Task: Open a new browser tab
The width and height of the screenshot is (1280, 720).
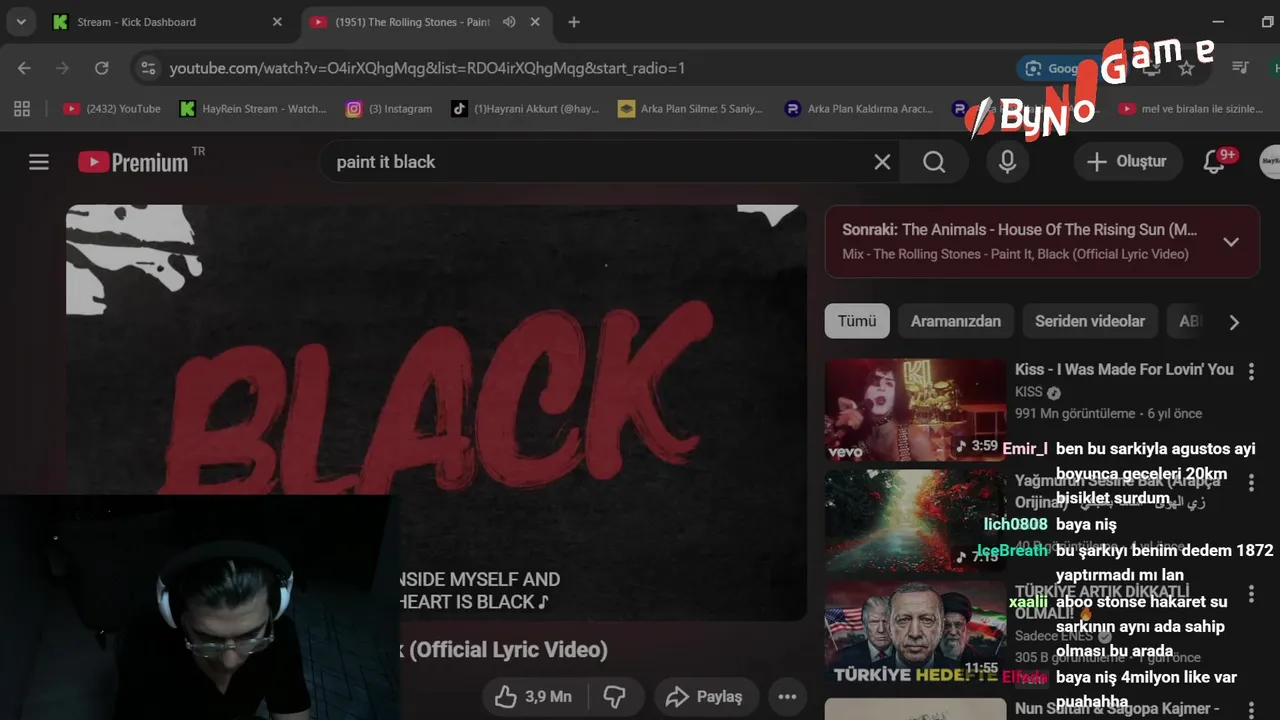Action: 574,22
